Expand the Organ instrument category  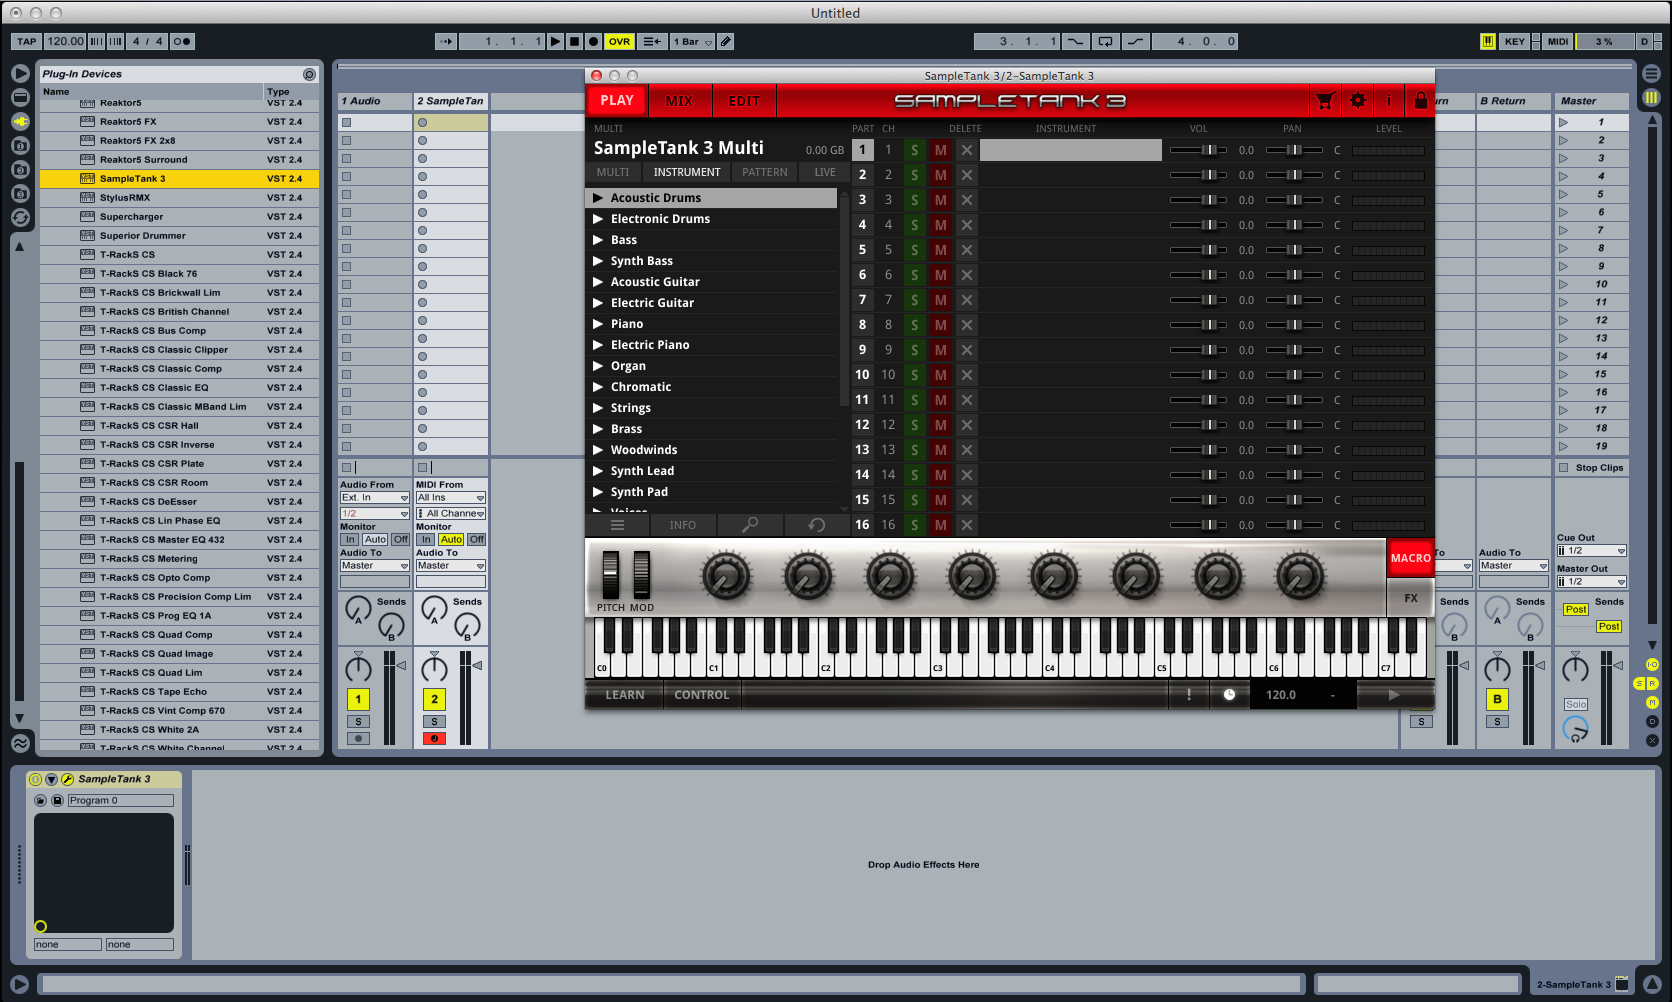click(x=598, y=366)
